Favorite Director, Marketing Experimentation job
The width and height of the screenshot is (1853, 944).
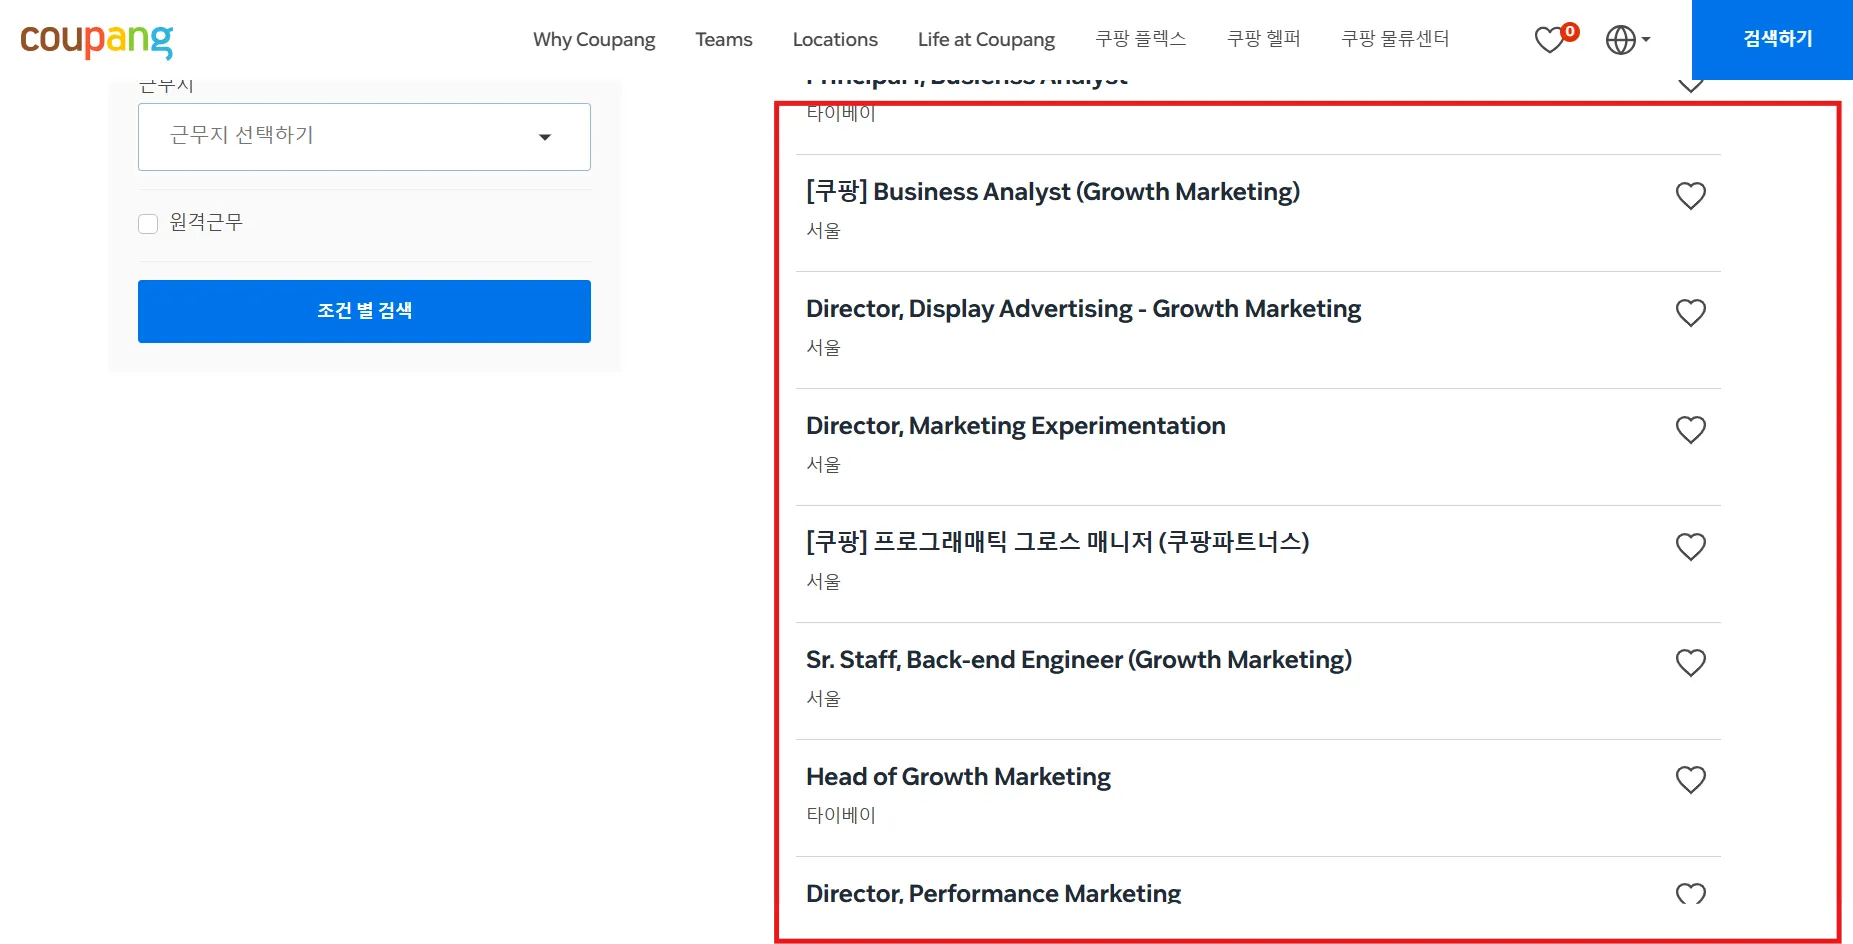click(x=1691, y=430)
